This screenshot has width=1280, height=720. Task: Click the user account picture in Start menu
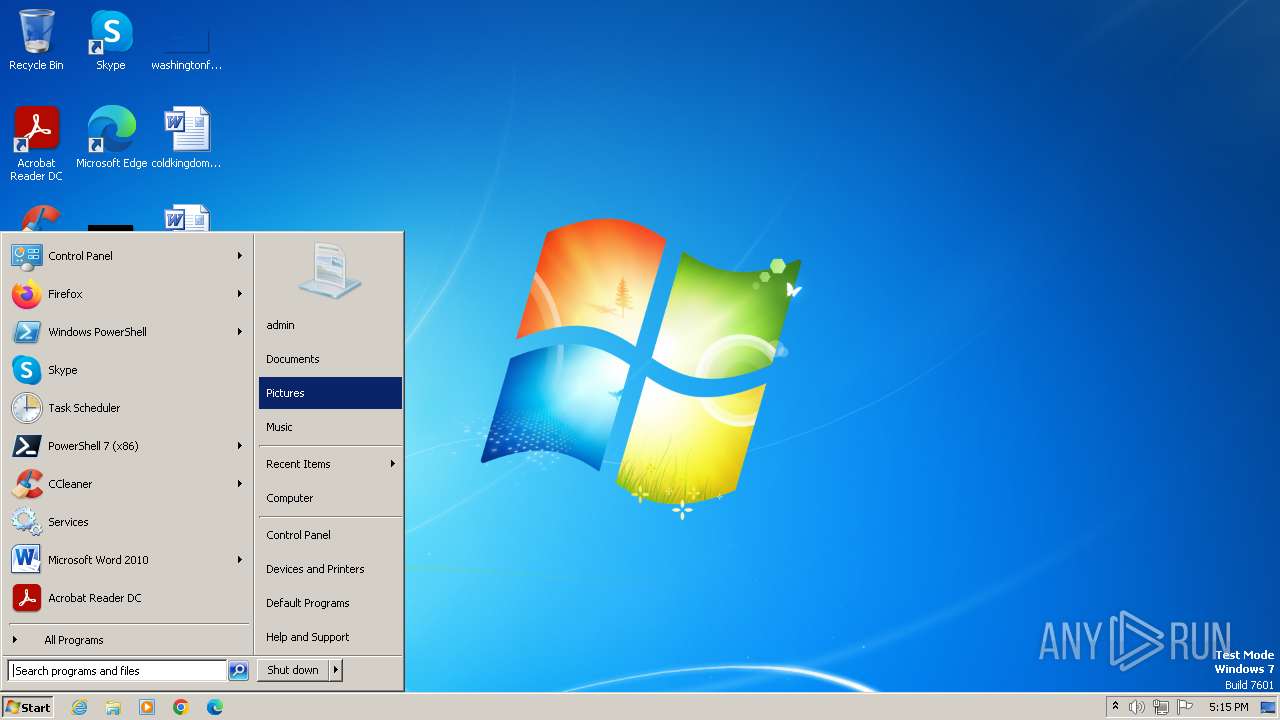click(330, 270)
